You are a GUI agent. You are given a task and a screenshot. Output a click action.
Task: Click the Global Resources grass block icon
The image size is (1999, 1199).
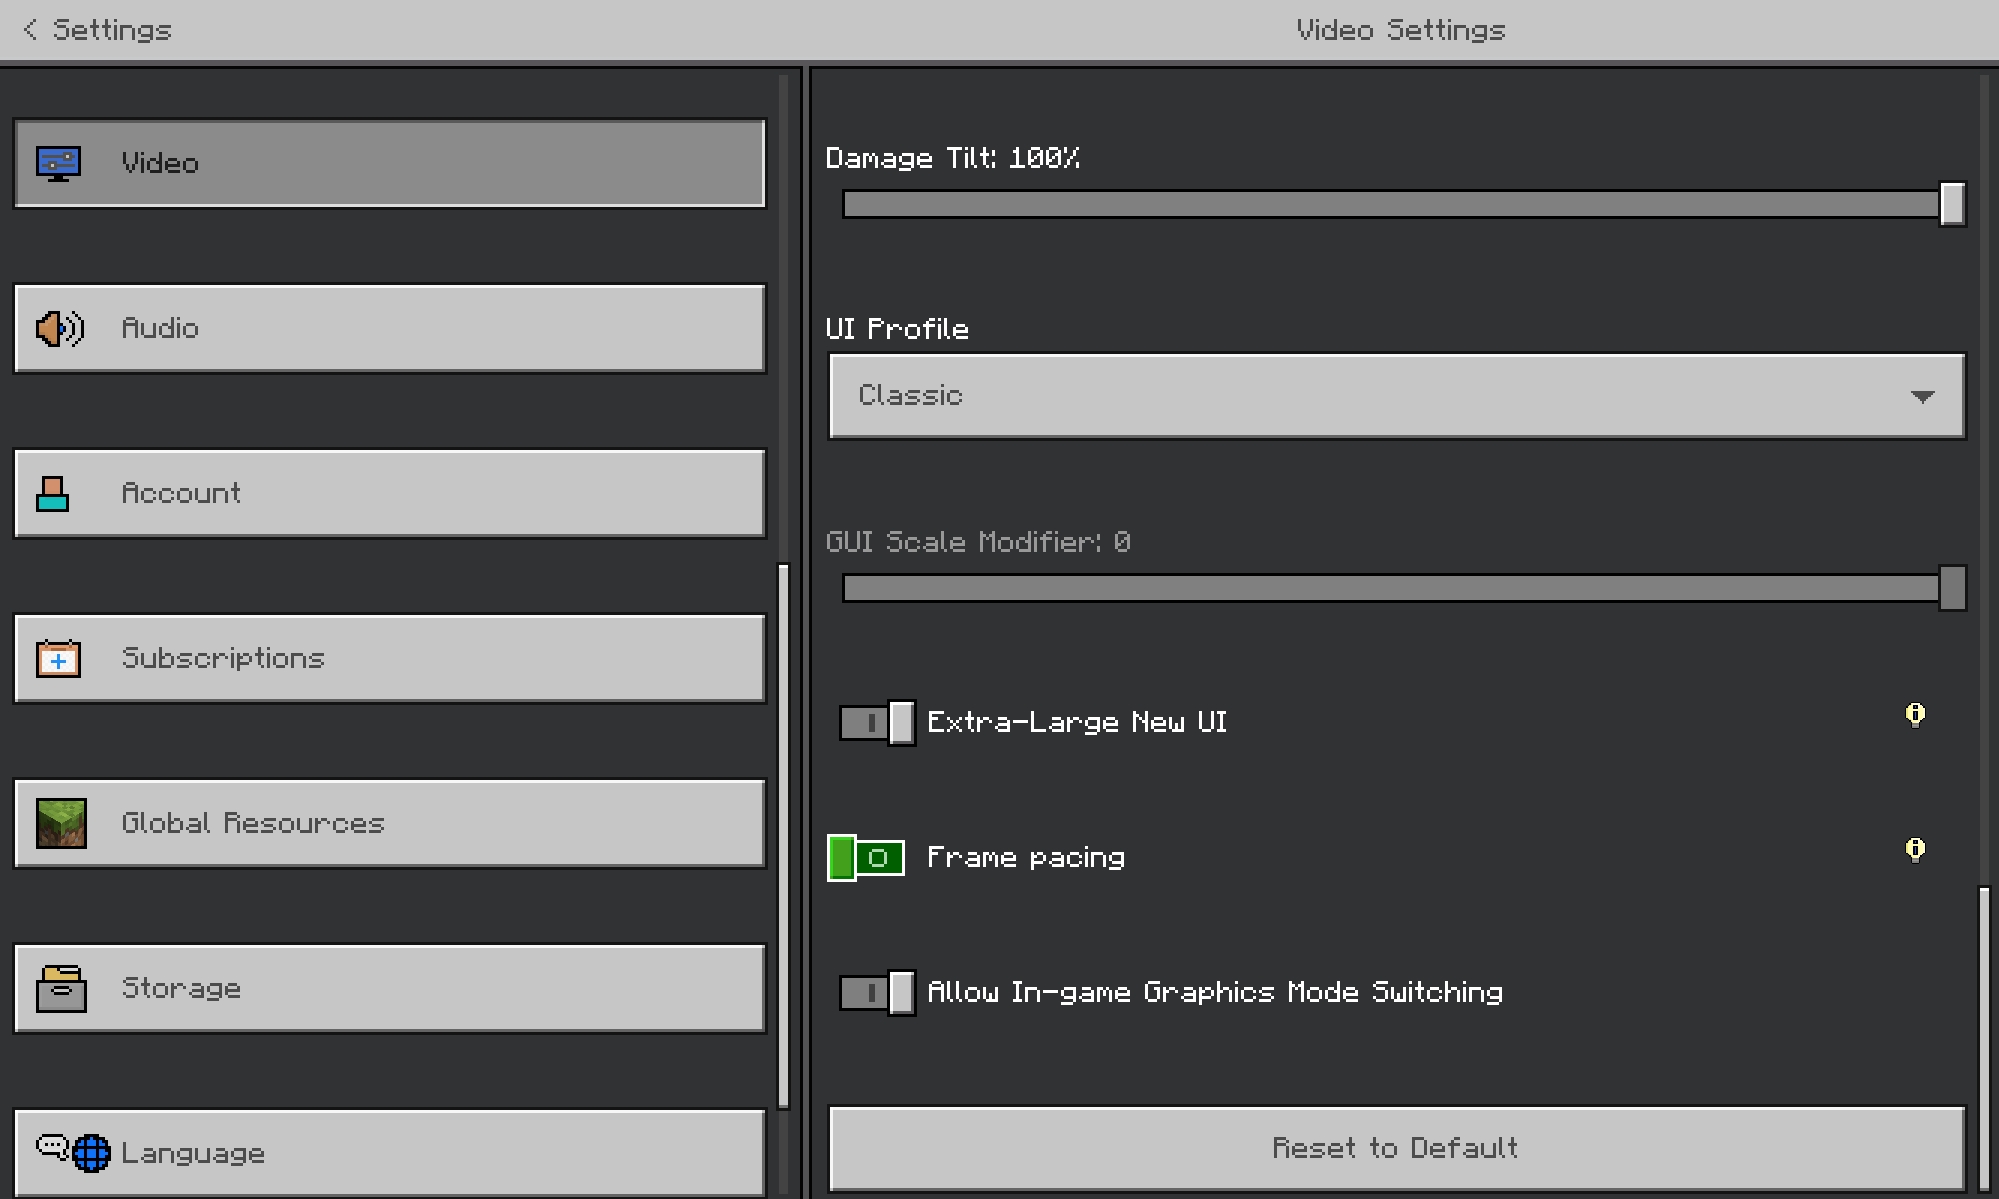pyautogui.click(x=61, y=823)
